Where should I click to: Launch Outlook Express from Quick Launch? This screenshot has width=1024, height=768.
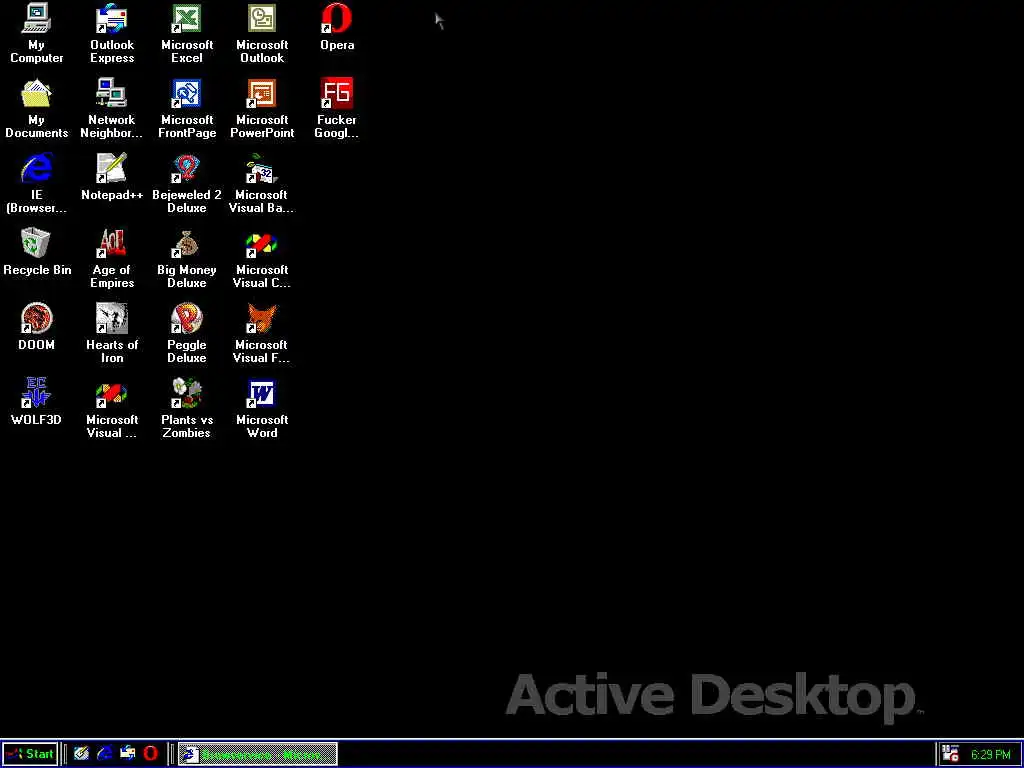tap(127, 754)
